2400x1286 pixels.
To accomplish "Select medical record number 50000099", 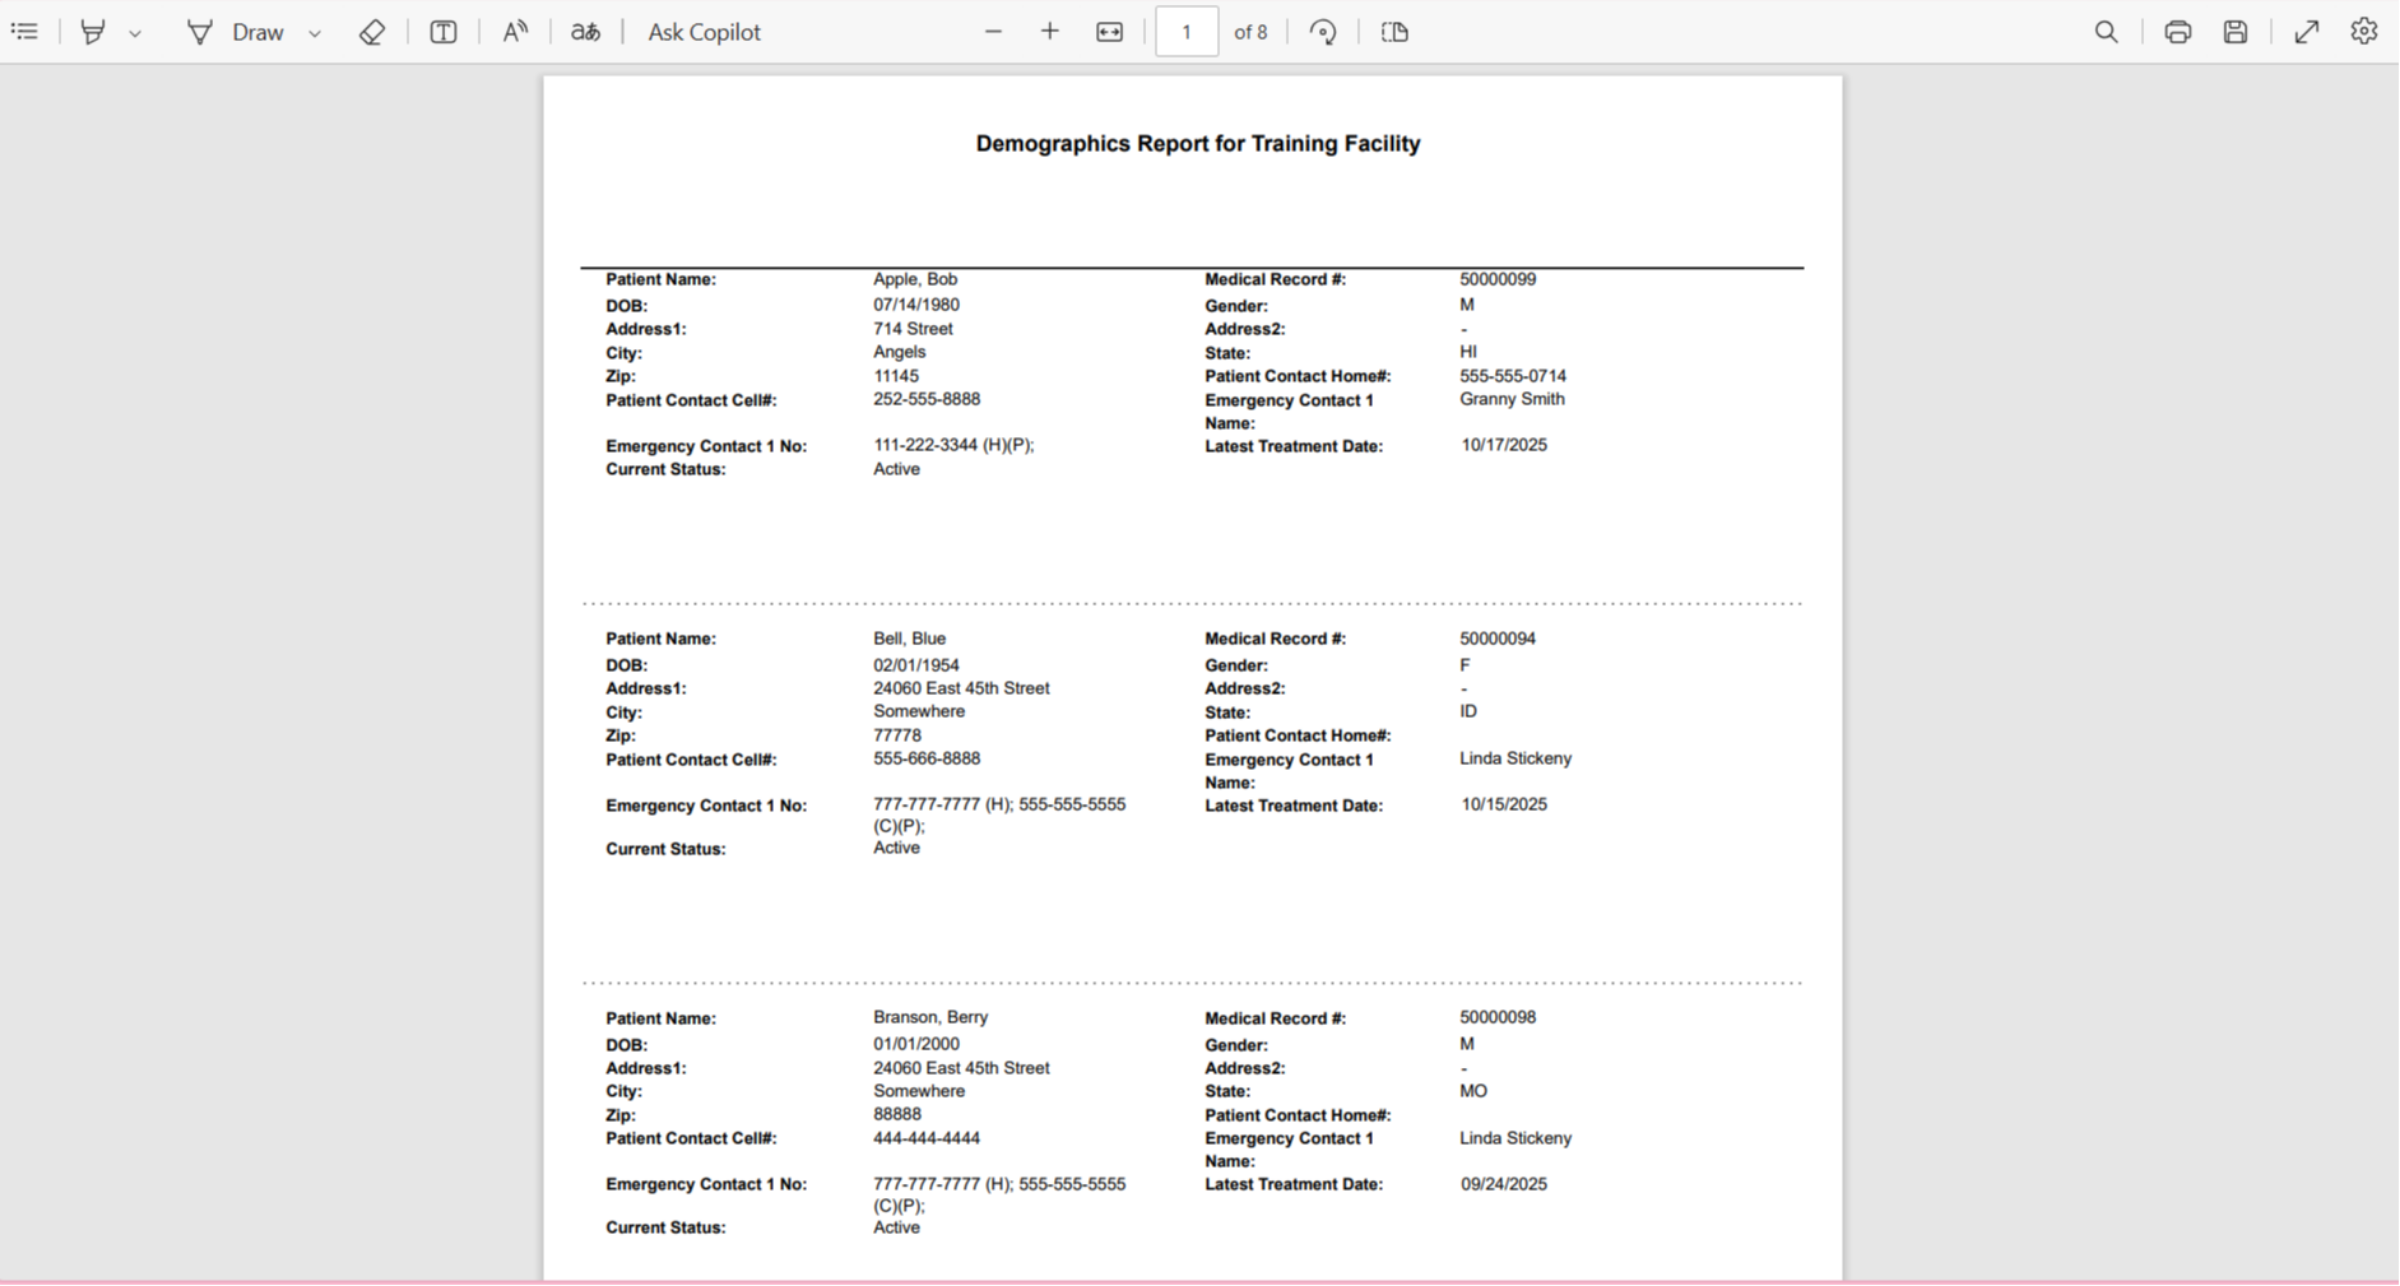I will (1498, 279).
